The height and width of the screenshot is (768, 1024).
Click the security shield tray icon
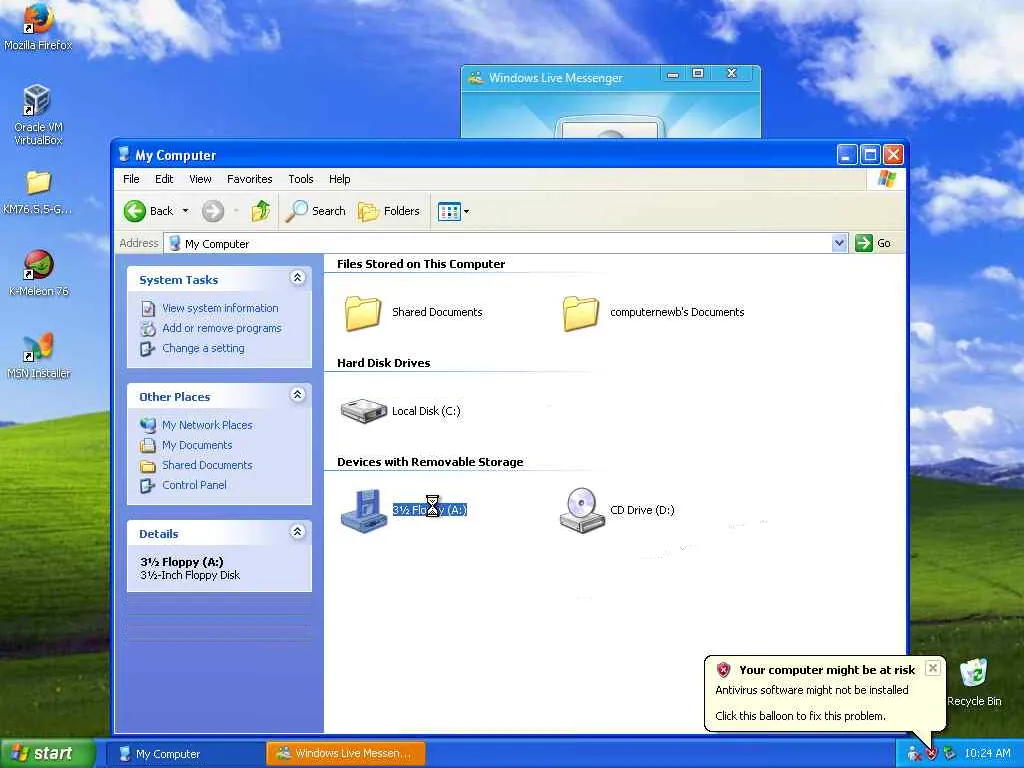932,754
